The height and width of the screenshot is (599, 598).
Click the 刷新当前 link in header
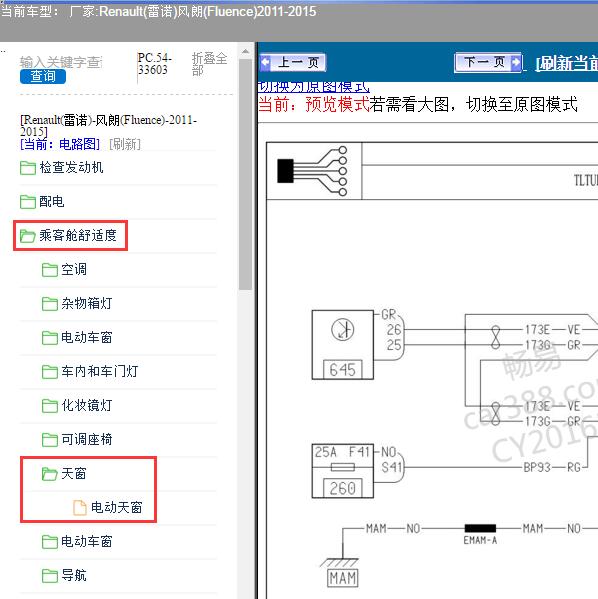point(567,63)
